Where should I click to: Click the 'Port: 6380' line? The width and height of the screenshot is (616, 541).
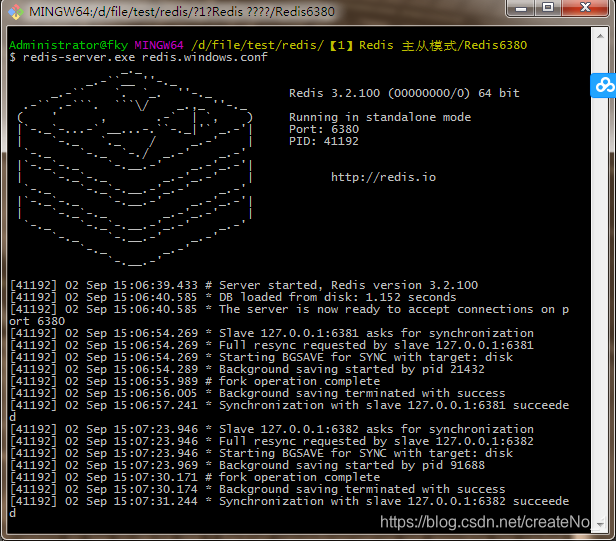click(x=324, y=129)
